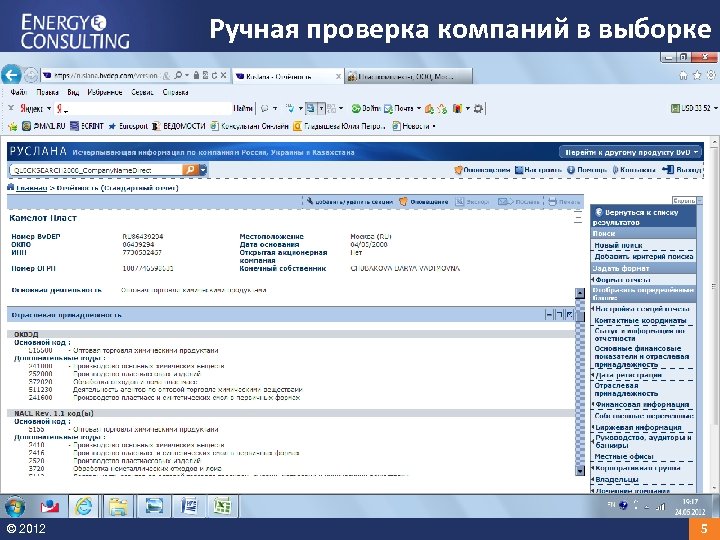Viewport: 720px width, 540px height.
Task: Click the address bar stop (X) icon
Action: click(x=223, y=75)
